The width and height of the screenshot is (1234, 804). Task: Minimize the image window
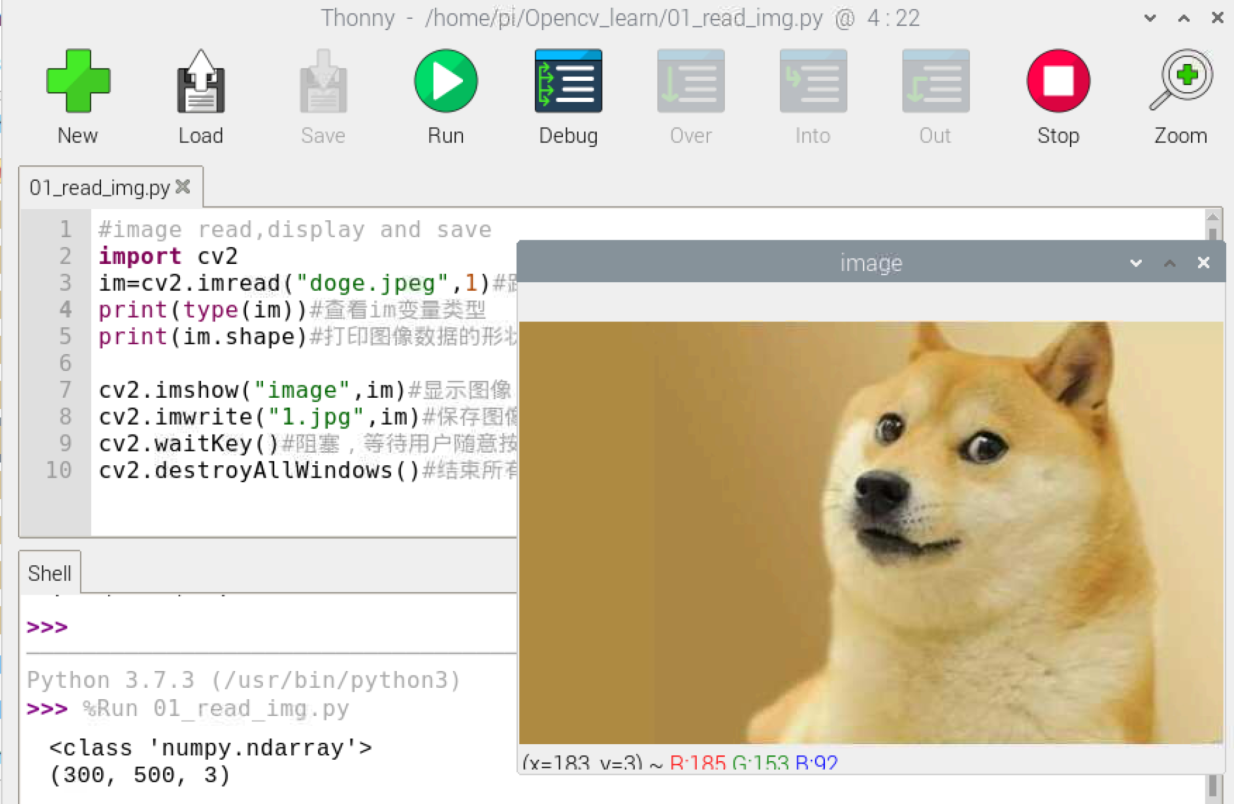click(1136, 262)
